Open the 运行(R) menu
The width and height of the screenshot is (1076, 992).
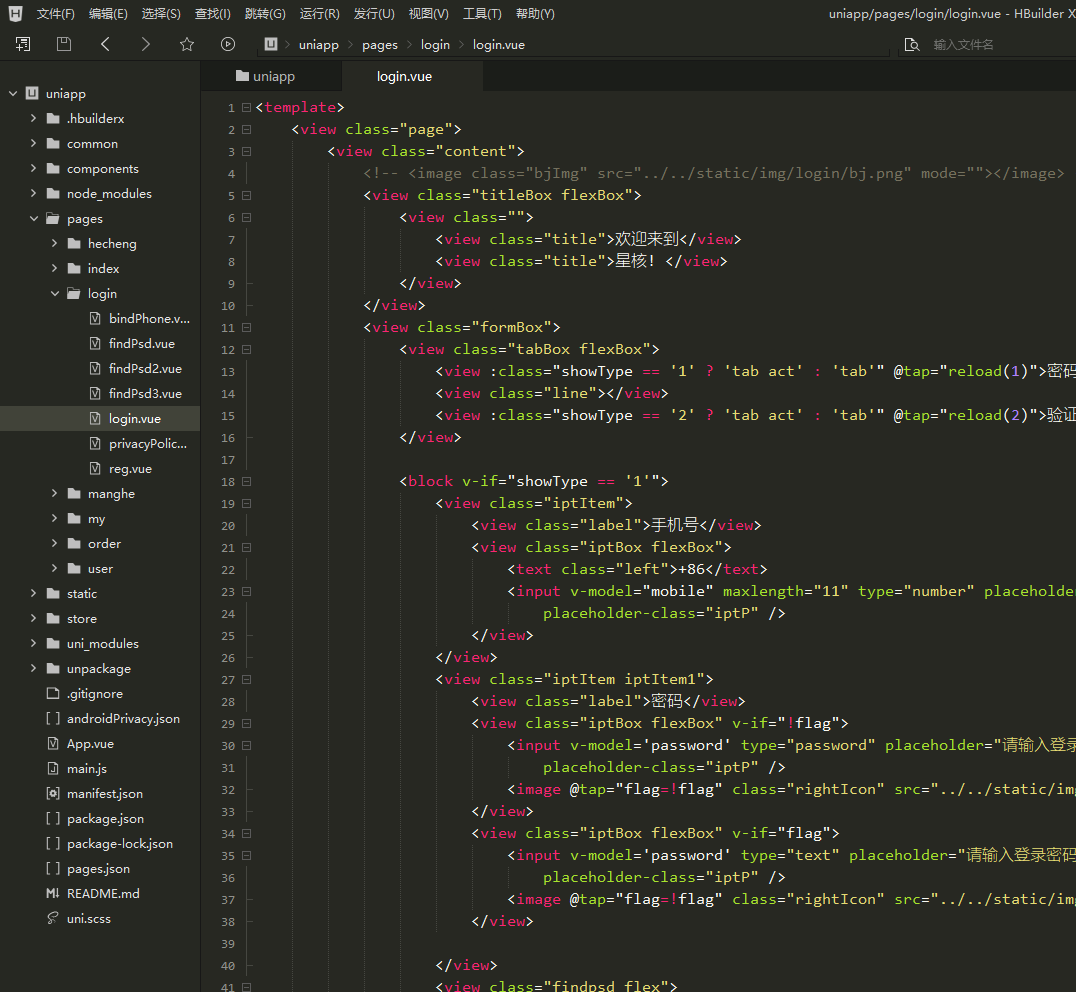[319, 14]
